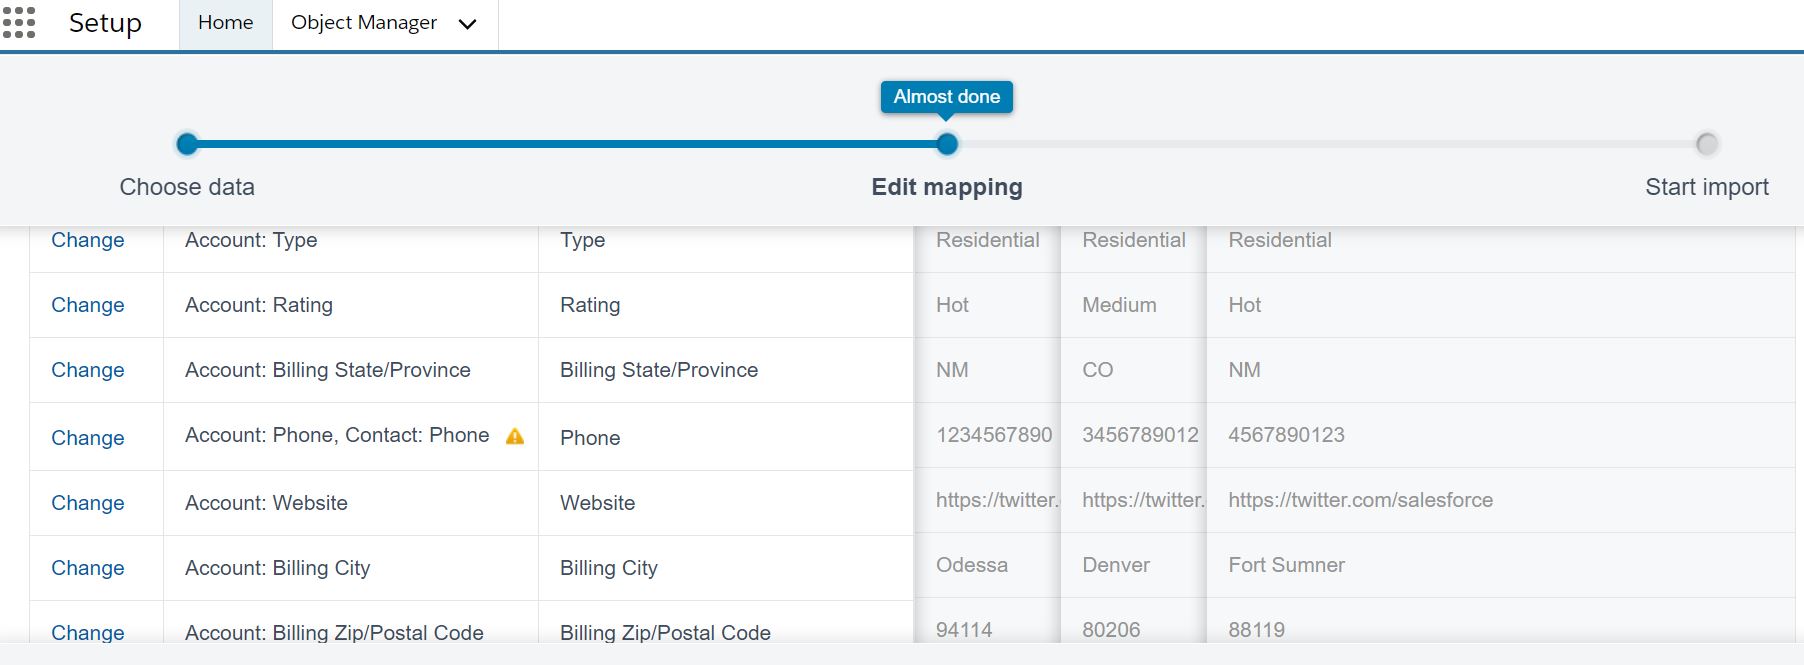This screenshot has width=1804, height=665.
Task: Click the Phone mapping warning icon
Action: coord(515,436)
